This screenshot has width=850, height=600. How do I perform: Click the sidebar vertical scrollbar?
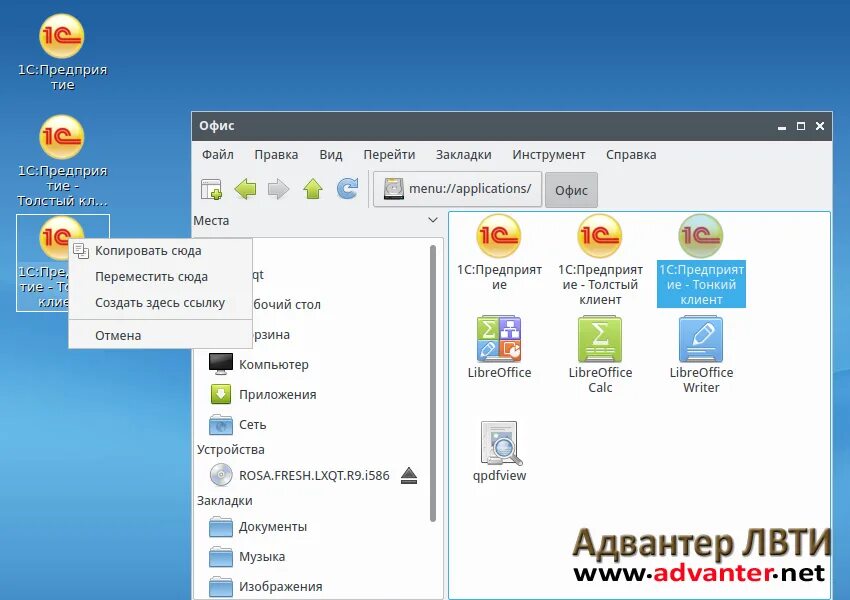[433, 383]
